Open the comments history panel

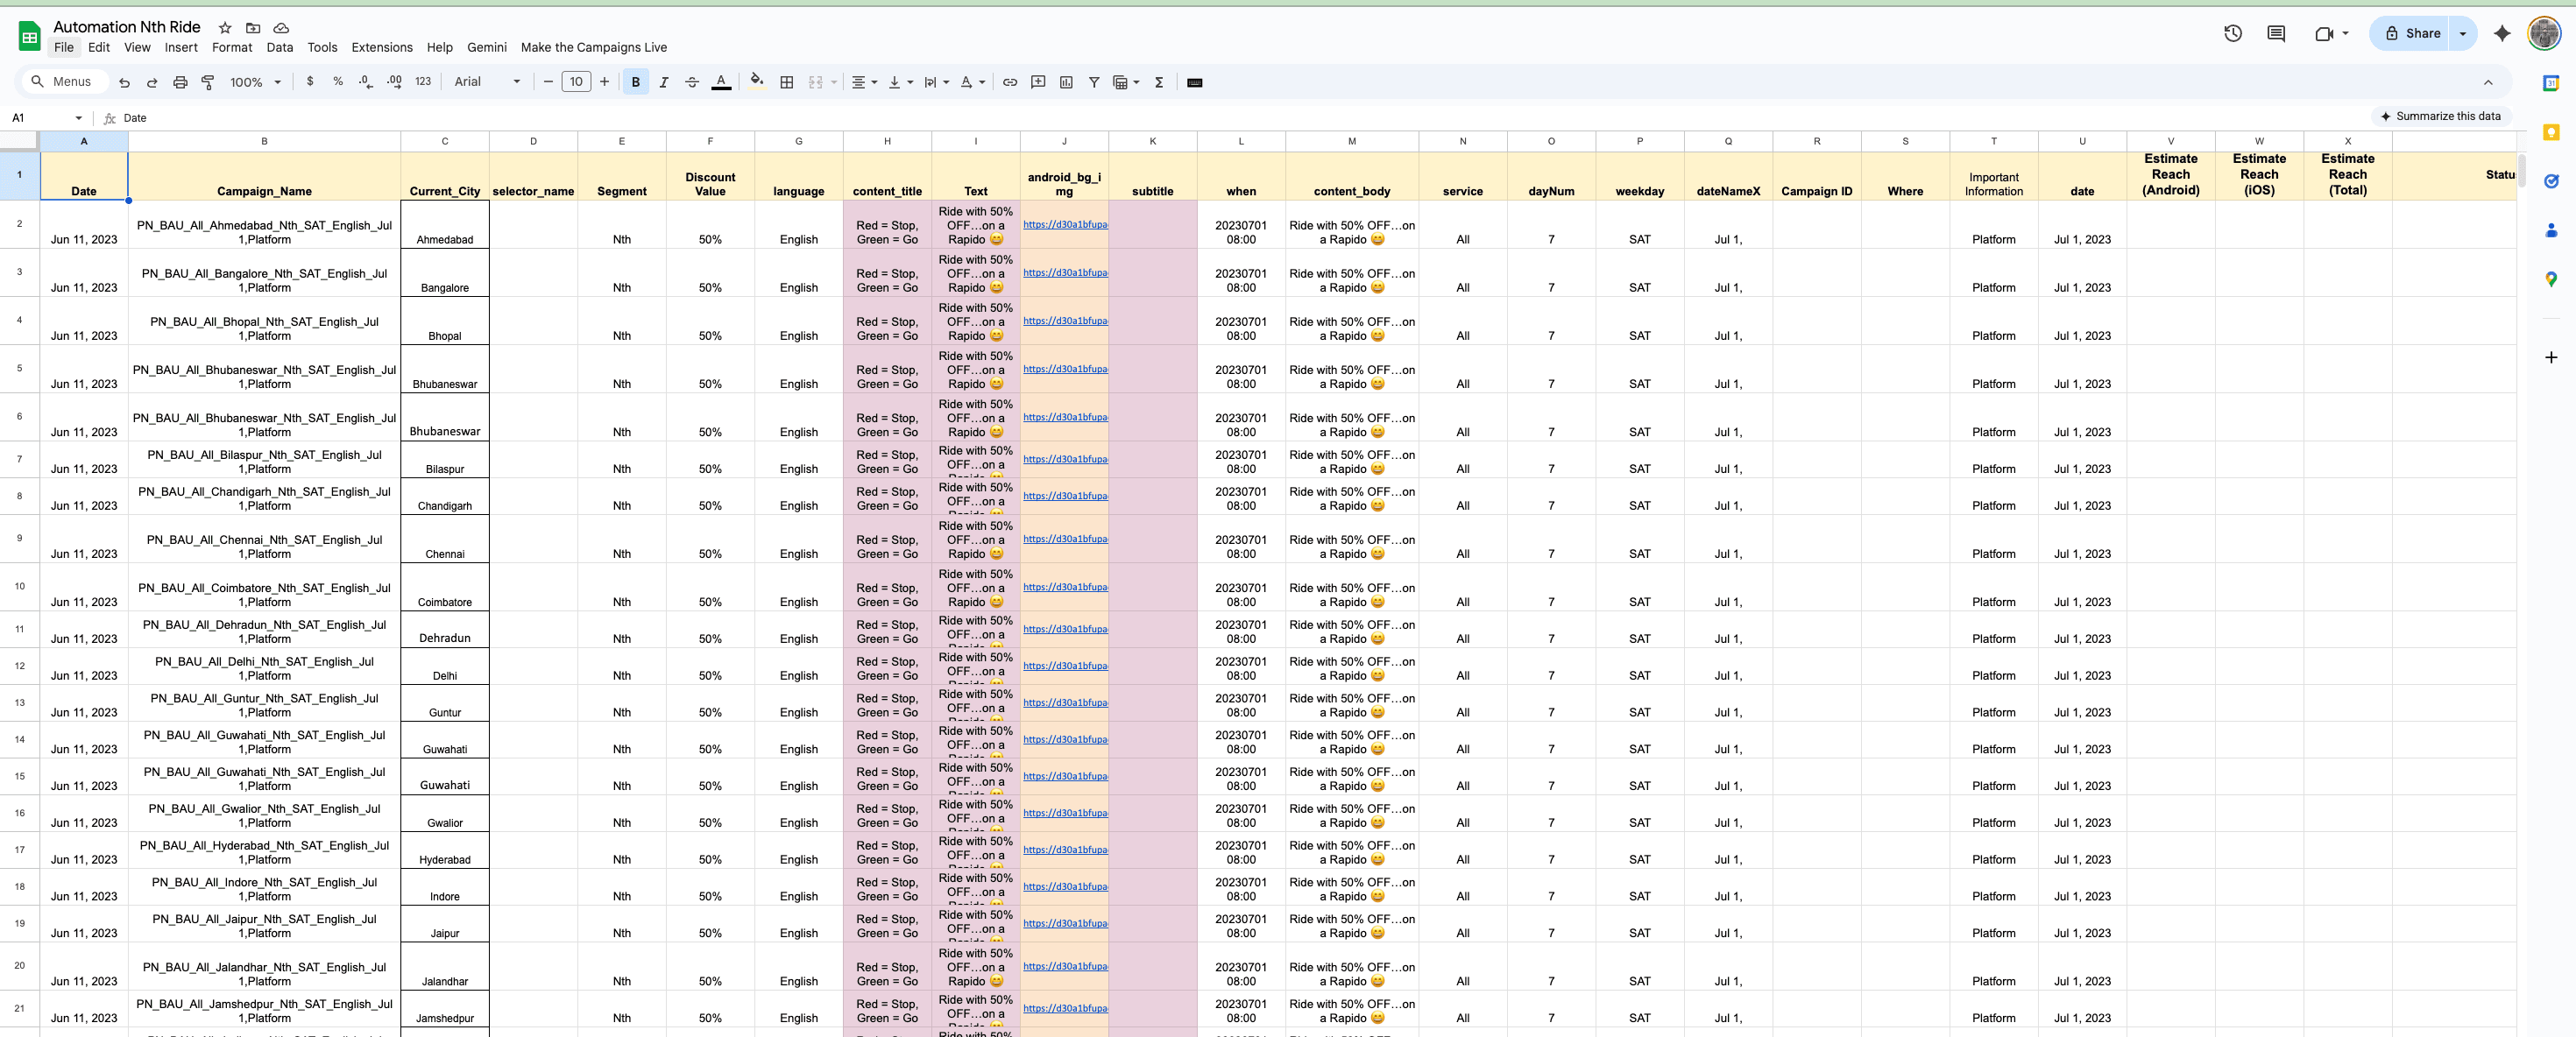[2276, 33]
